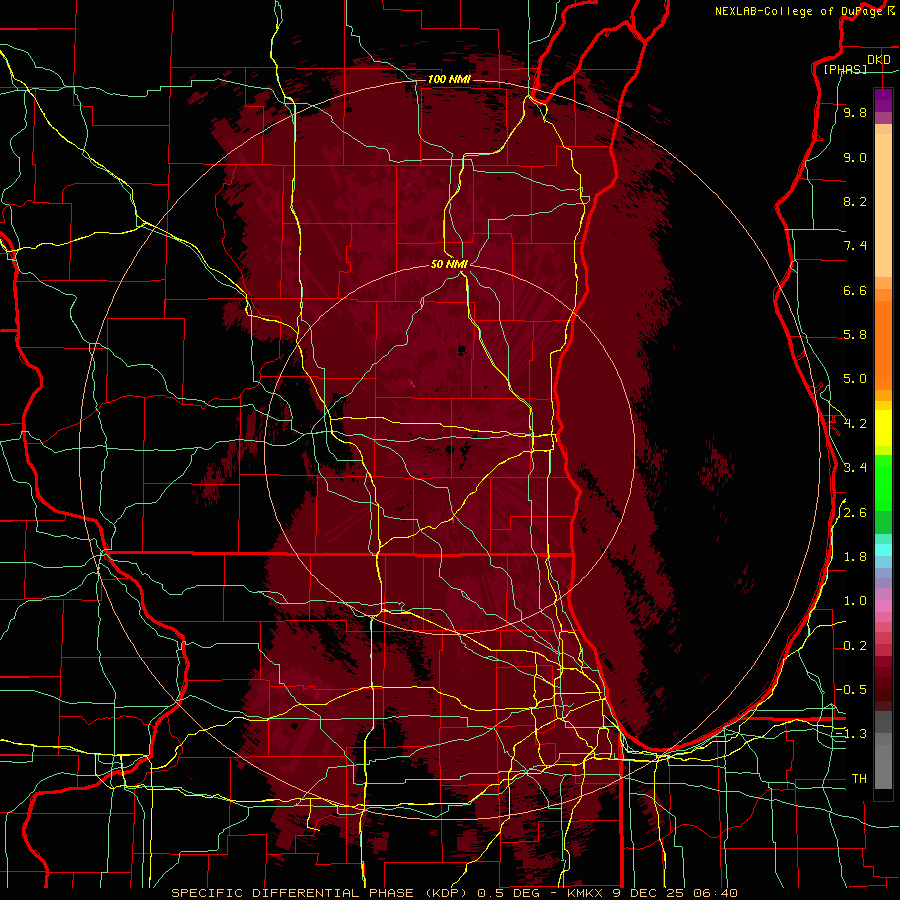Click the 3.4 value on color scale
This screenshot has width=900, height=900.
[855, 468]
